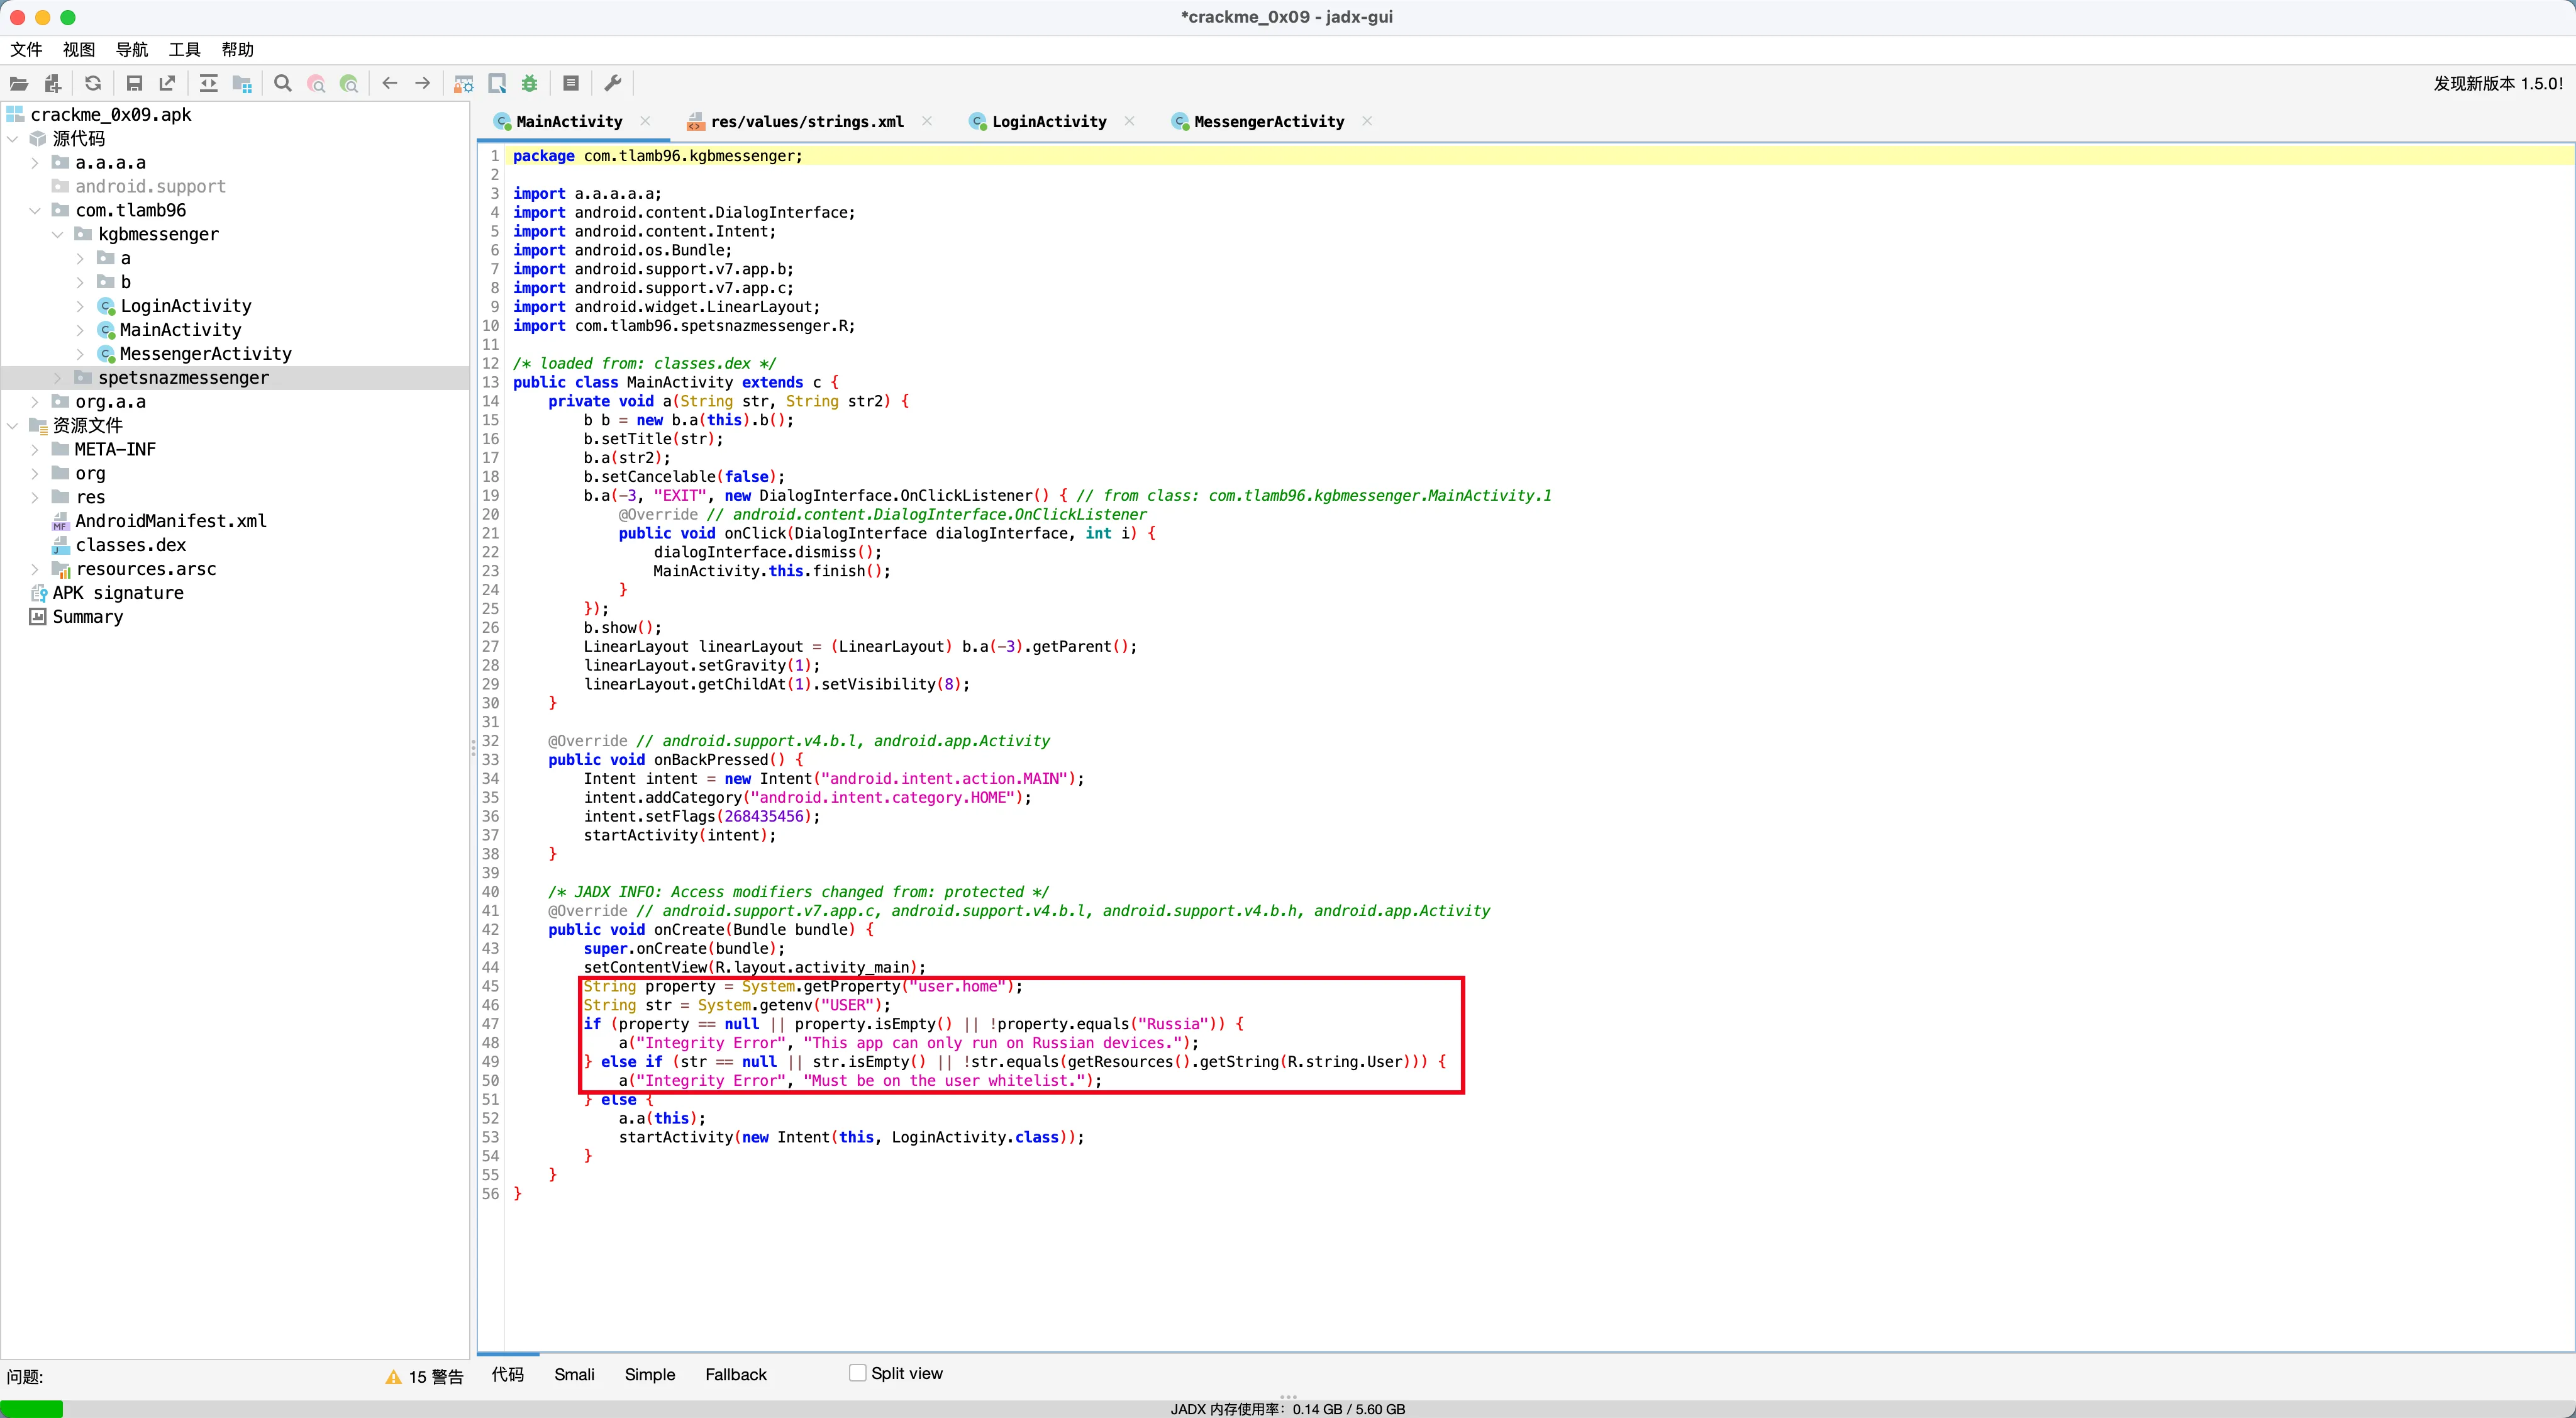Click the deobfuscation lock gear icon
The height and width of the screenshot is (1418, 2576).
(463, 84)
